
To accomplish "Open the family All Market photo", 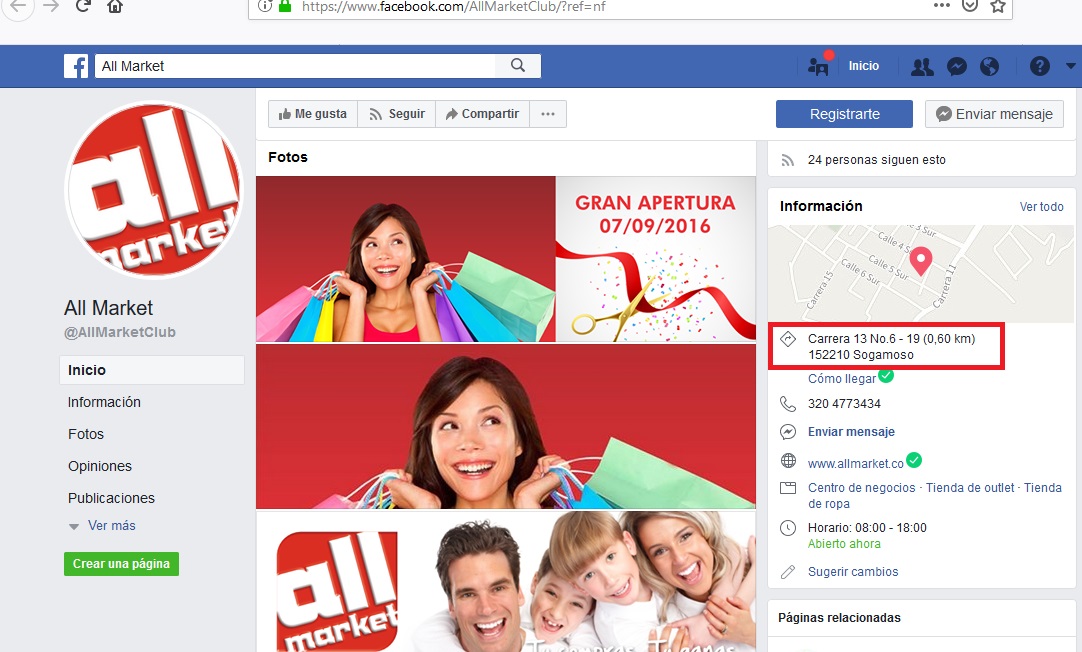I will coord(506,582).
